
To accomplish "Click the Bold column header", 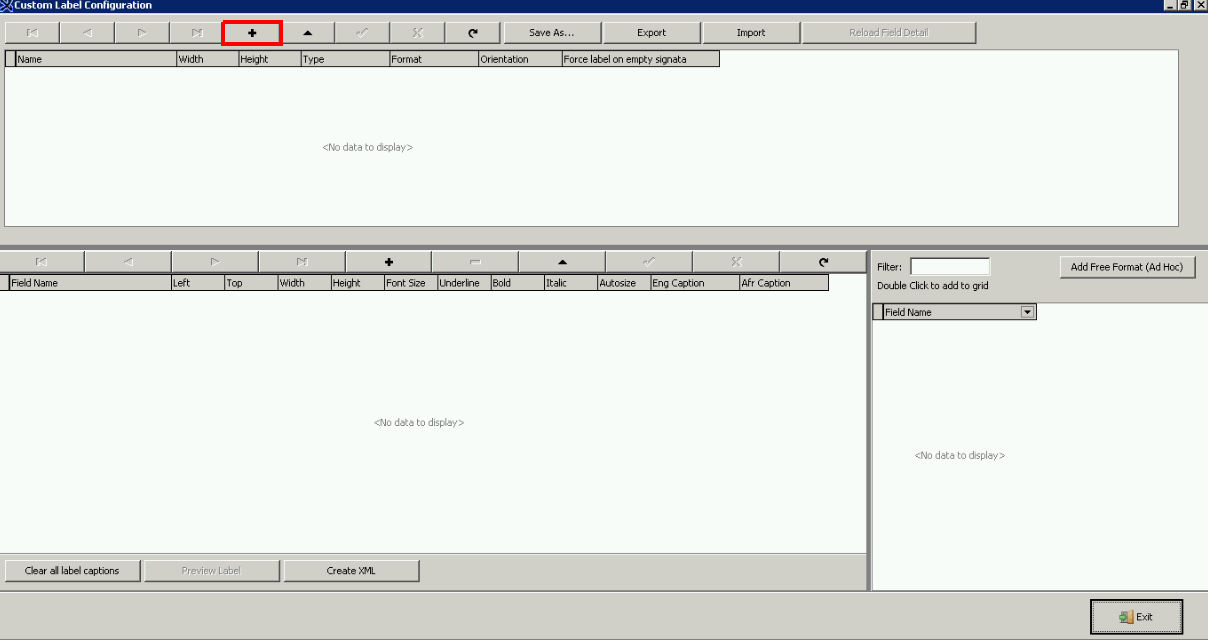I will (517, 283).
